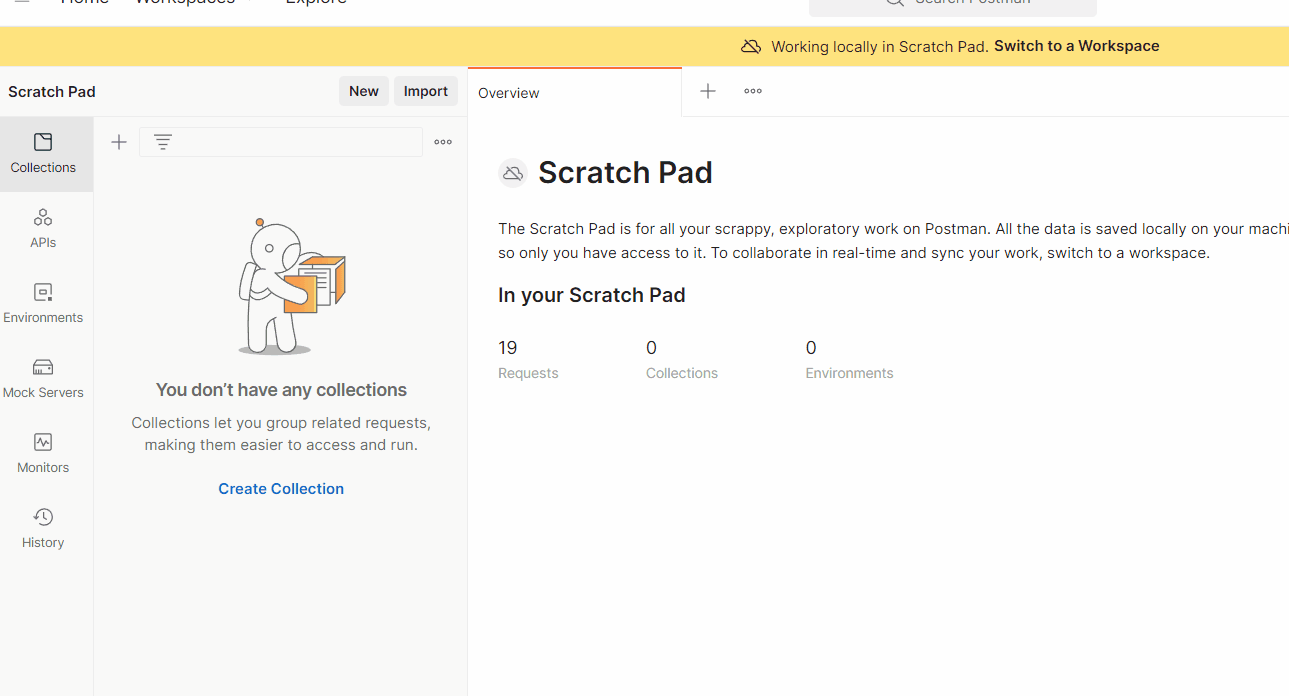The height and width of the screenshot is (696, 1289).
Task: Open the tab bar three-dot options menu
Action: 753,91
